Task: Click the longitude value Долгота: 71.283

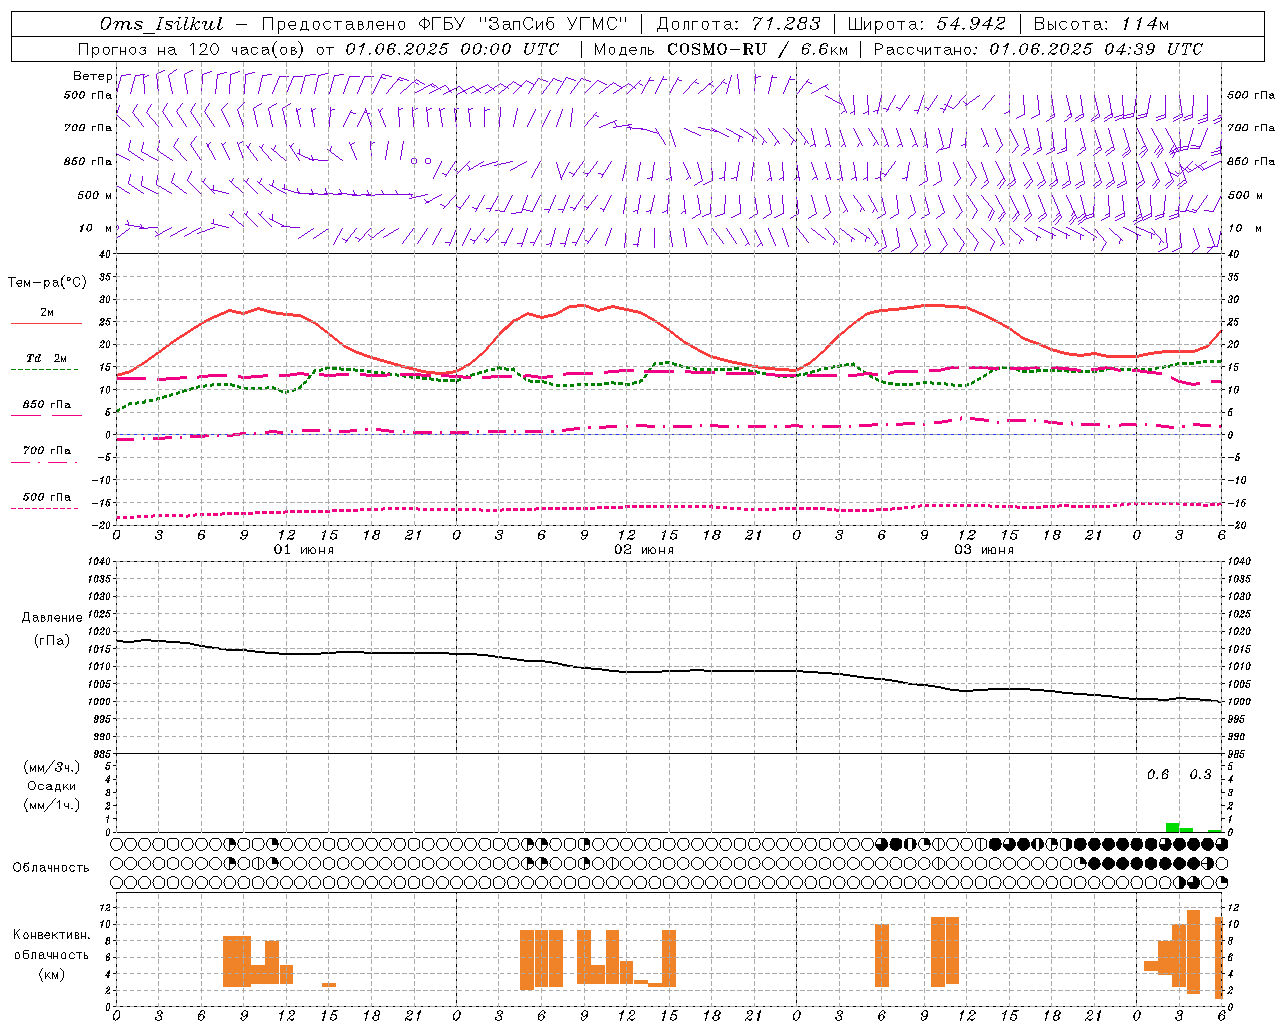Action: coord(738,24)
